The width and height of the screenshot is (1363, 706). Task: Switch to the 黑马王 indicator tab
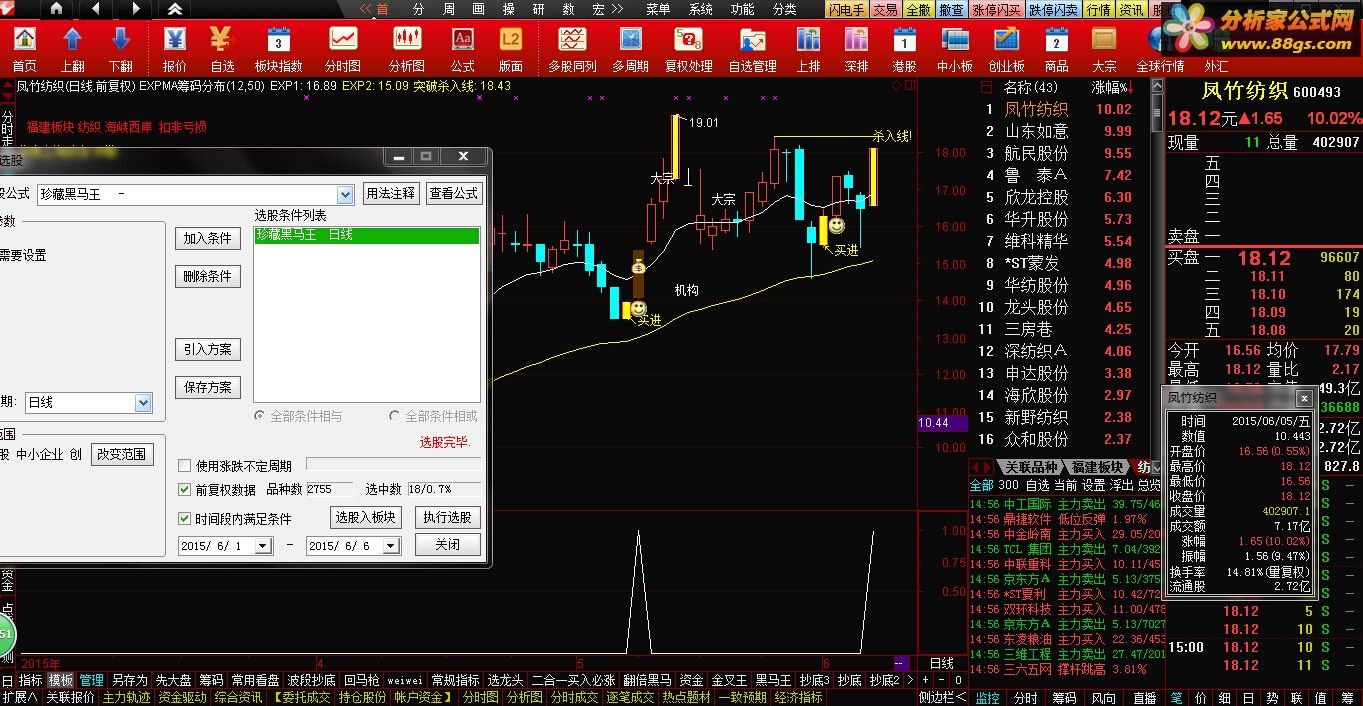click(773, 680)
